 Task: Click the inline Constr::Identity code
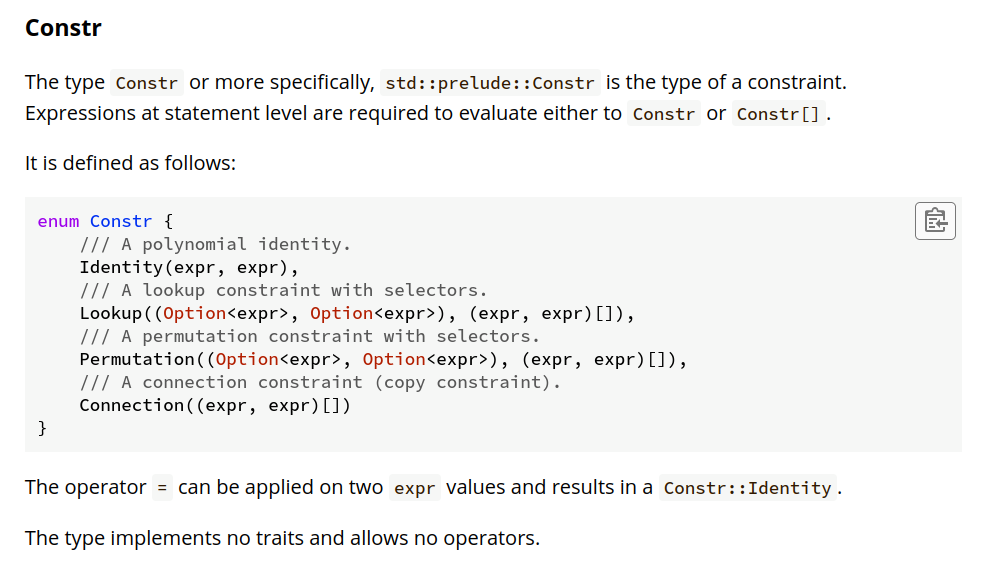(747, 488)
